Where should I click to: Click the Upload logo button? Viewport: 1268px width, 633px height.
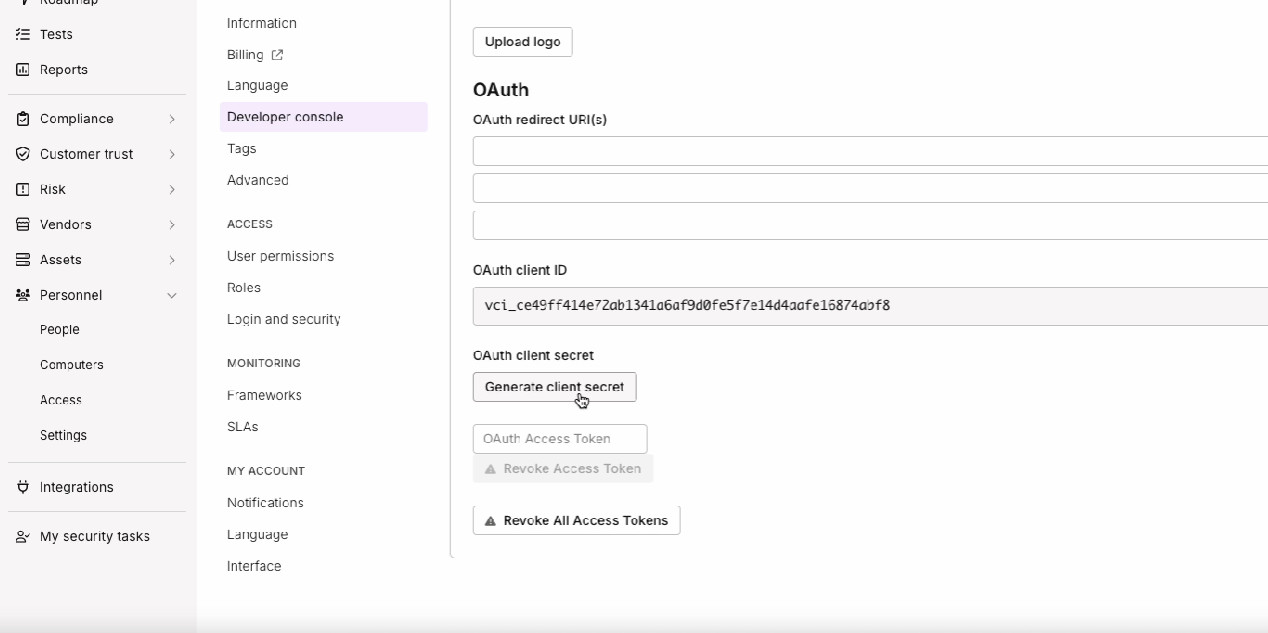pos(522,42)
